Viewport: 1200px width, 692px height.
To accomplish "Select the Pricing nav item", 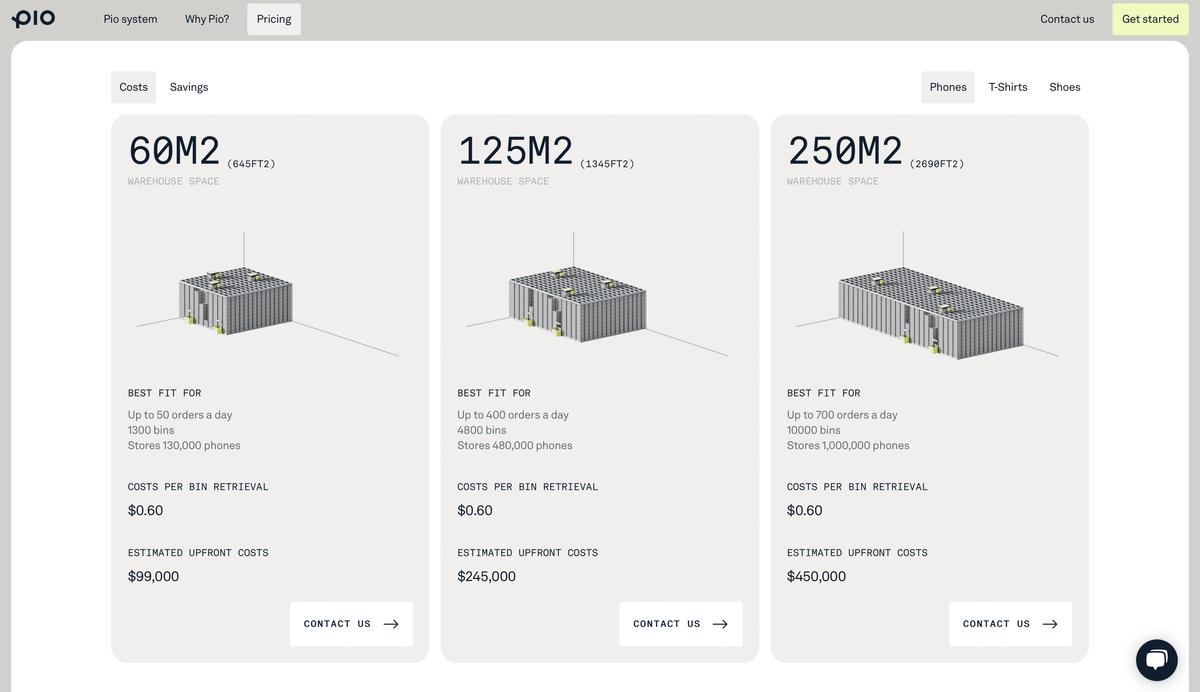I will (274, 19).
